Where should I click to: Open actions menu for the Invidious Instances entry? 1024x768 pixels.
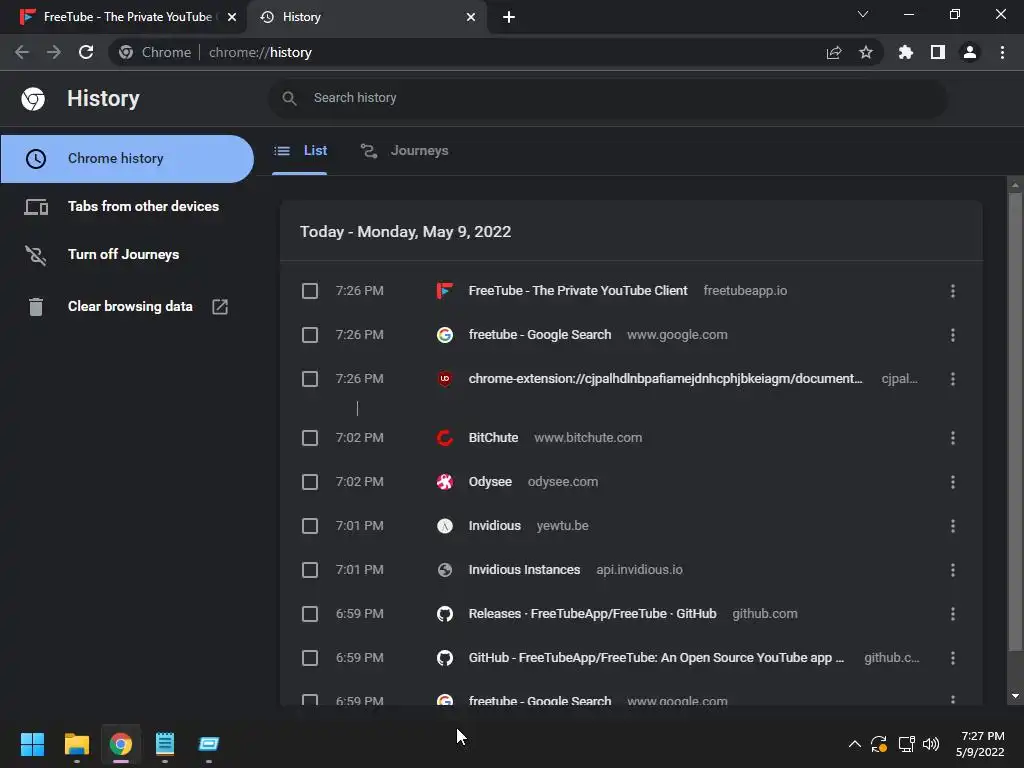pos(953,570)
